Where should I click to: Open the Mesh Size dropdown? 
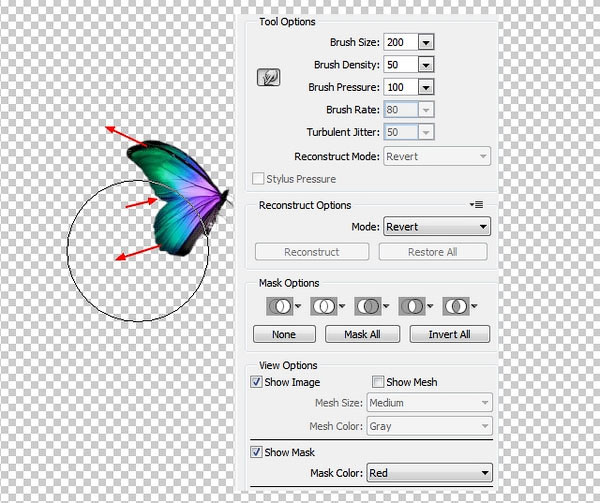(430, 403)
